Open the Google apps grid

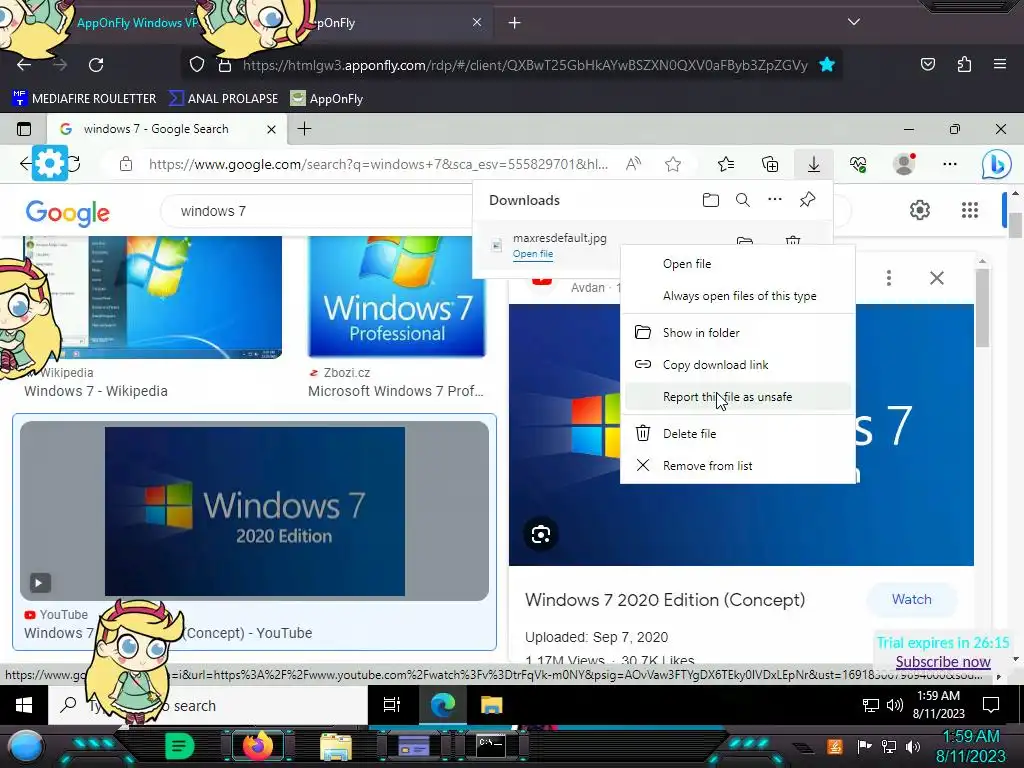click(970, 210)
